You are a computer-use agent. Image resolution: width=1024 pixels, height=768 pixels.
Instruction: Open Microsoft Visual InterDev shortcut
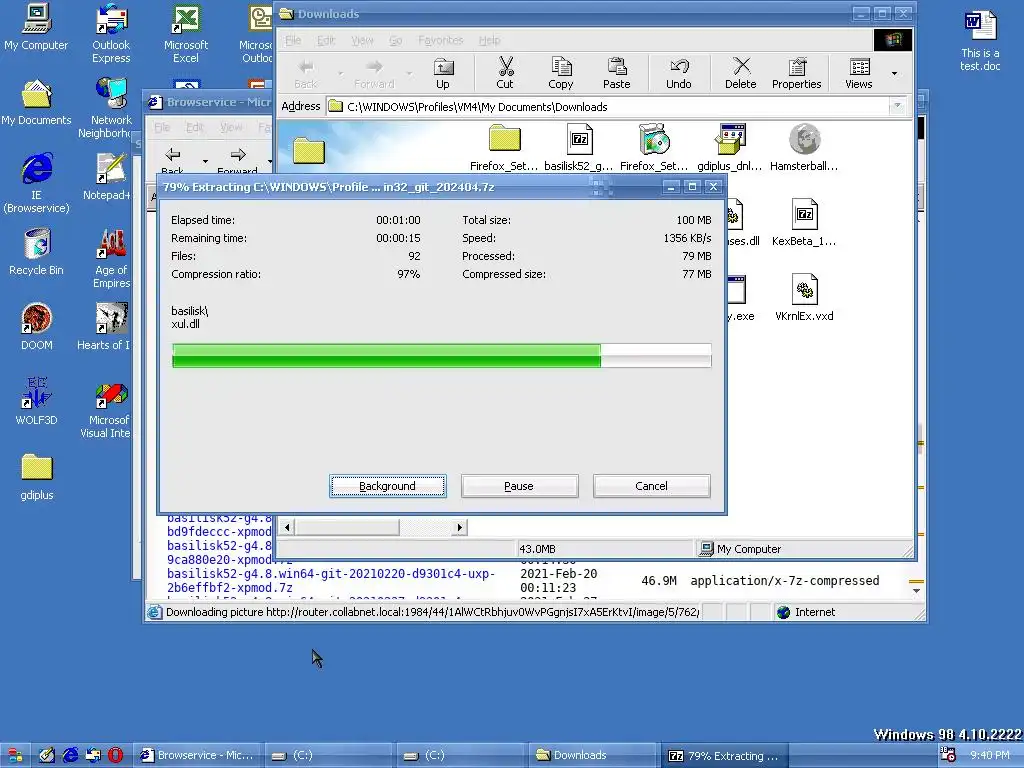pyautogui.click(x=108, y=409)
